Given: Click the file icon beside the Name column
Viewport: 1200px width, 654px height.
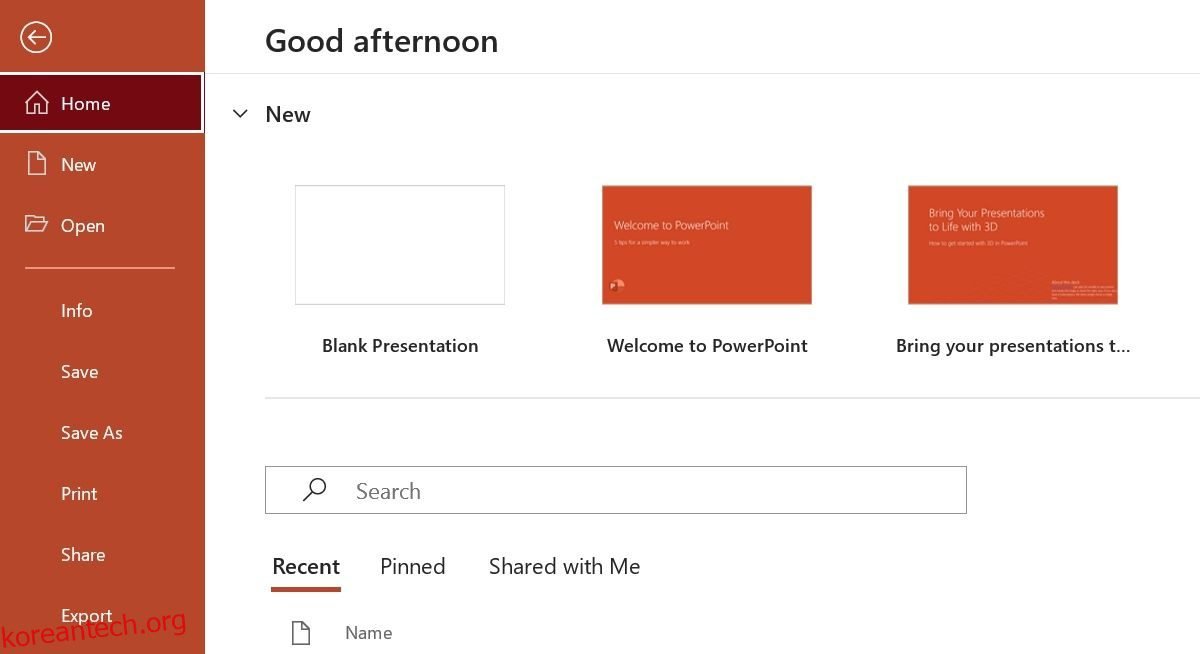Looking at the screenshot, I should click(x=301, y=632).
